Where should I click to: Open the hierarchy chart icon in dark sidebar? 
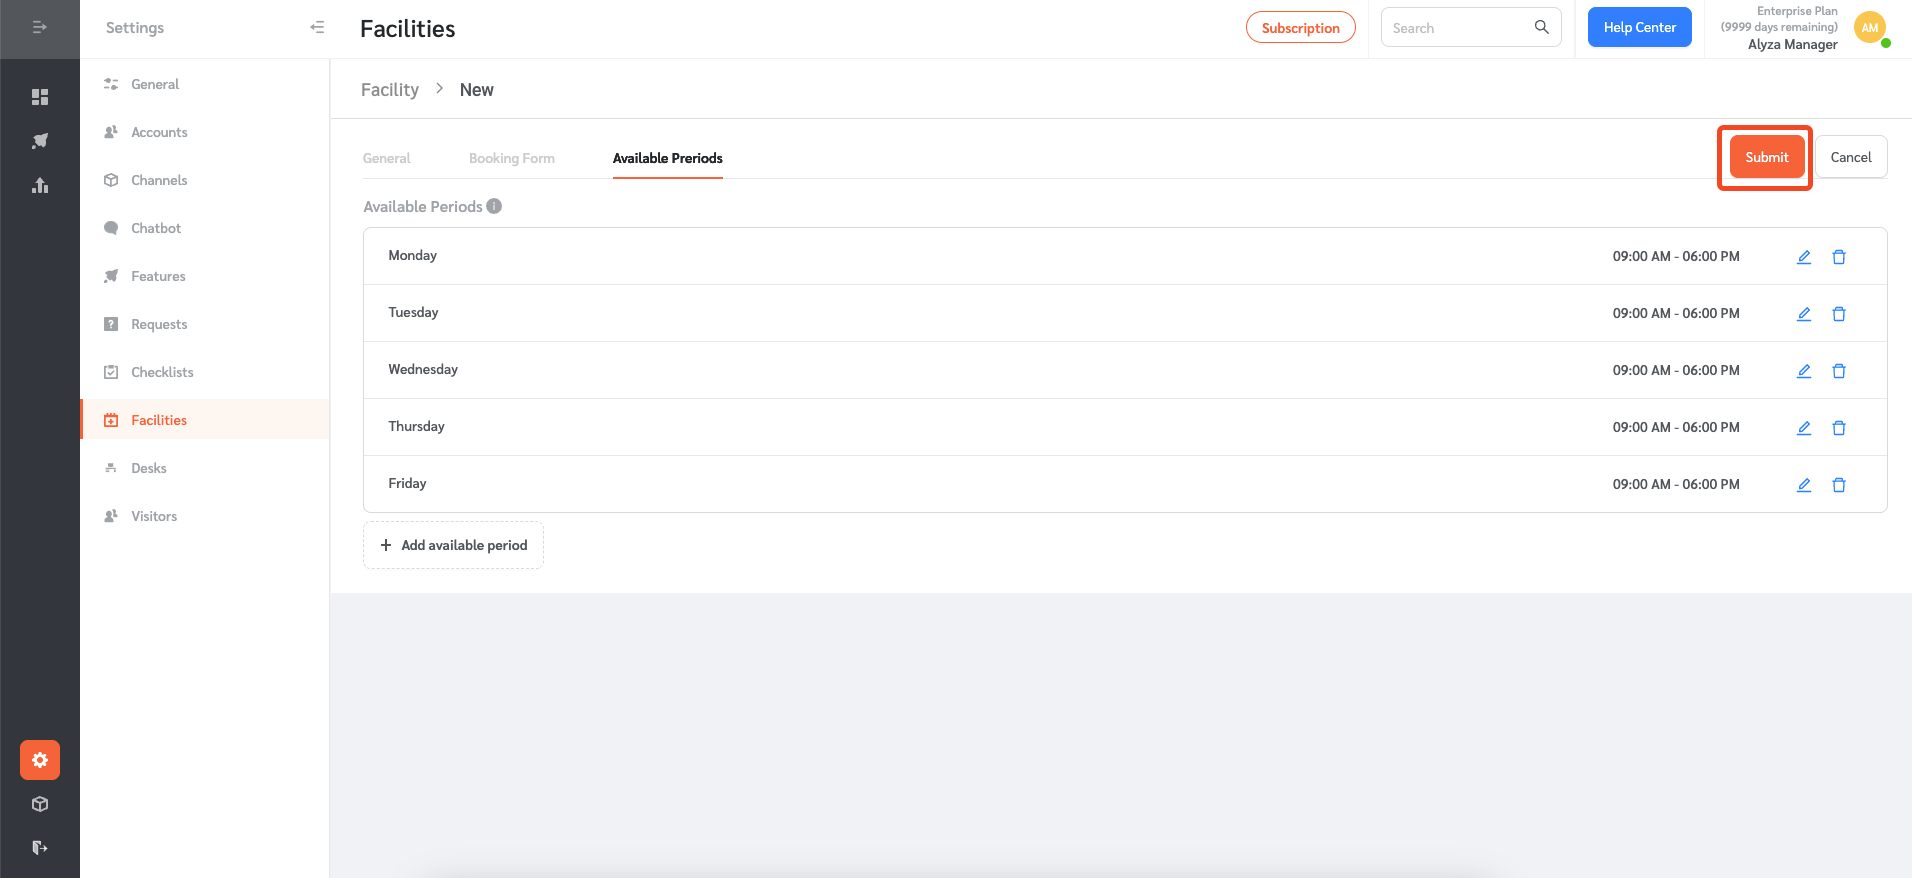tap(40, 185)
